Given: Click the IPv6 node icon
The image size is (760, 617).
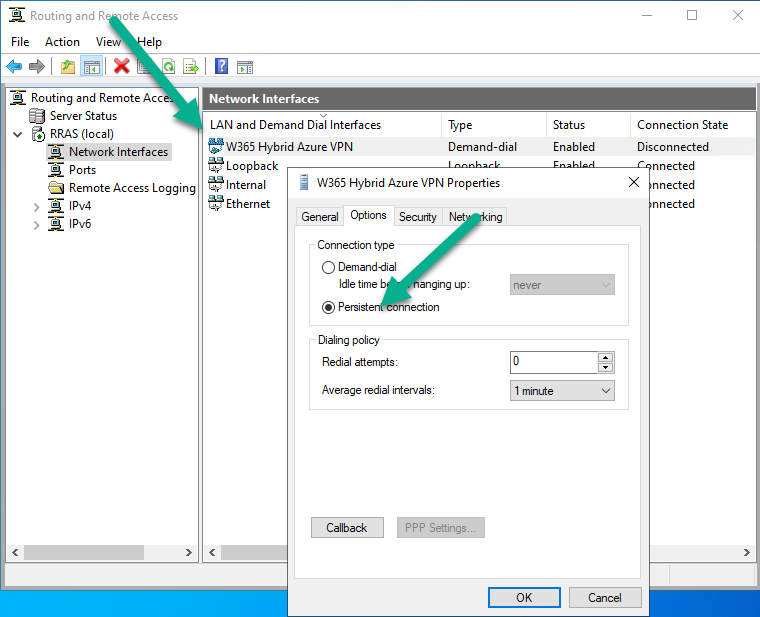Looking at the screenshot, I should pyautogui.click(x=56, y=223).
